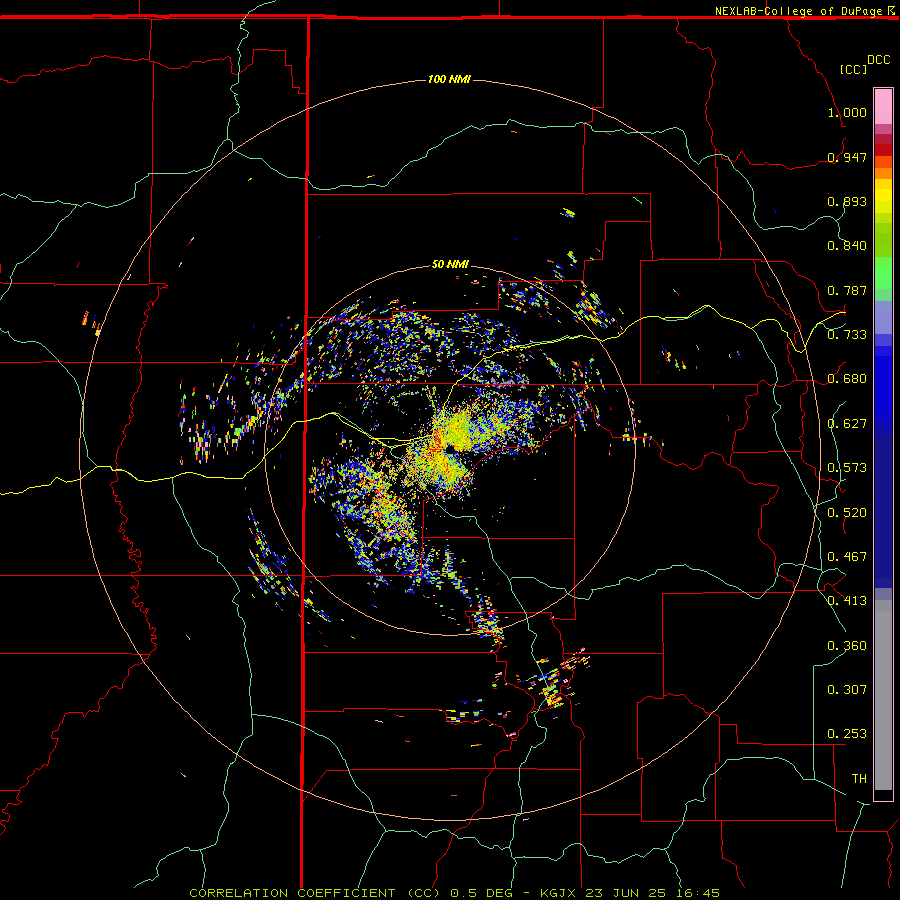Click the TH label on the scale
The height and width of the screenshot is (900, 900).
coord(859,778)
